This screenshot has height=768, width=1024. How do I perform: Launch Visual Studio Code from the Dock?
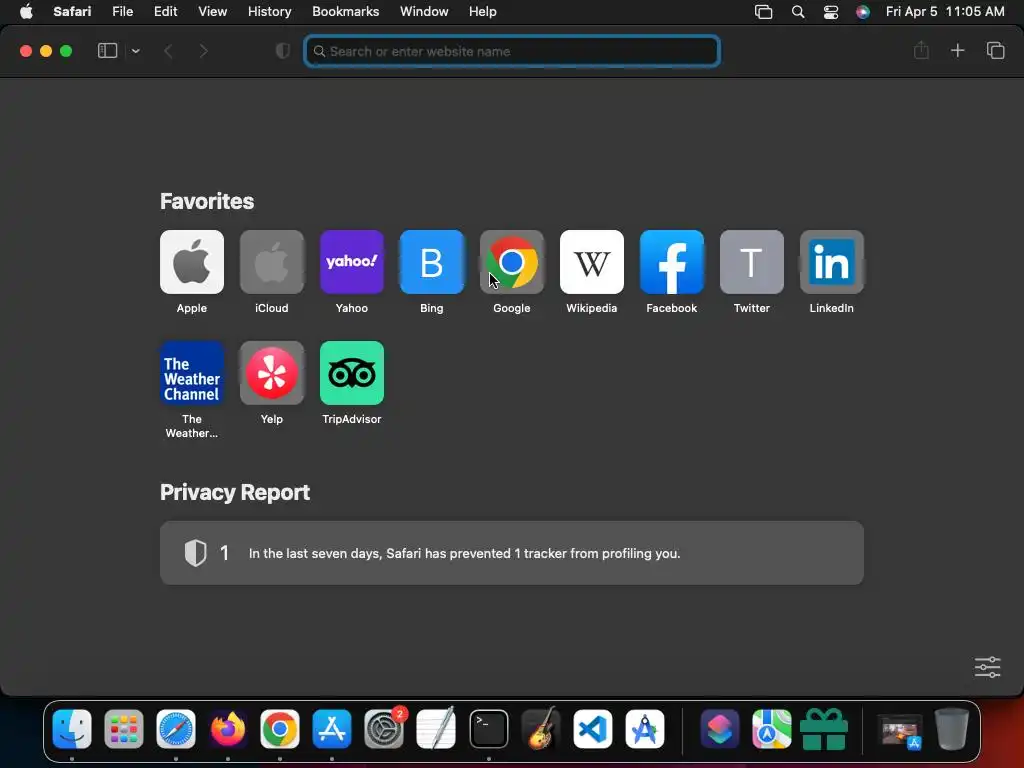tap(592, 729)
